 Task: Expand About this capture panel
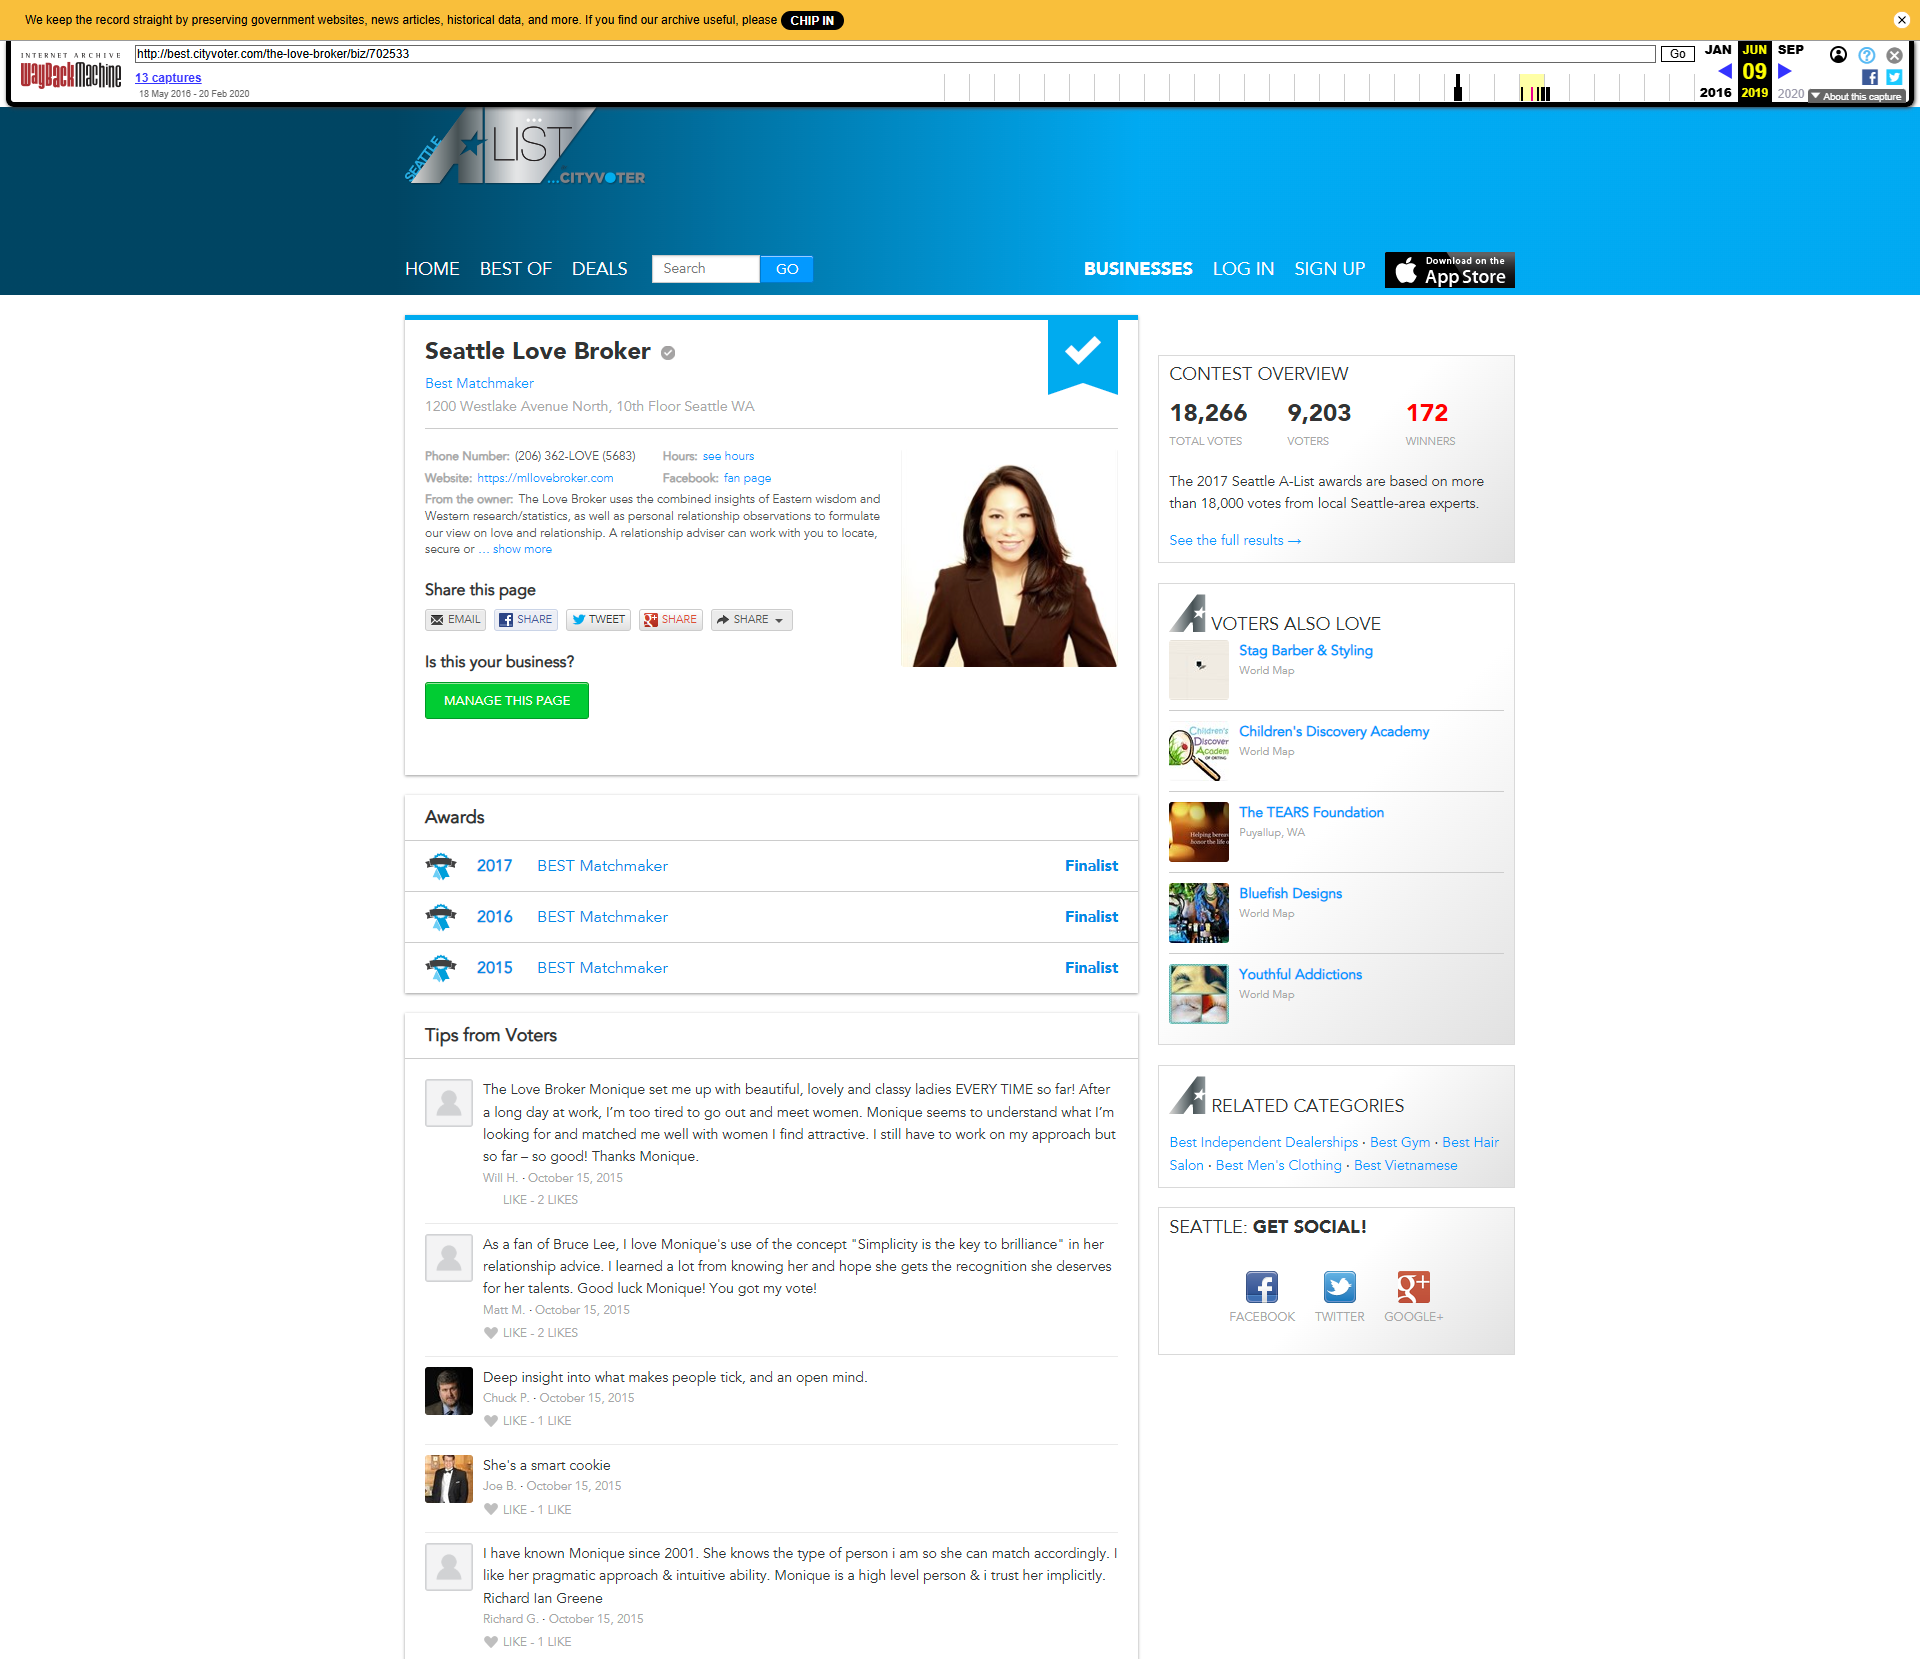(1856, 97)
